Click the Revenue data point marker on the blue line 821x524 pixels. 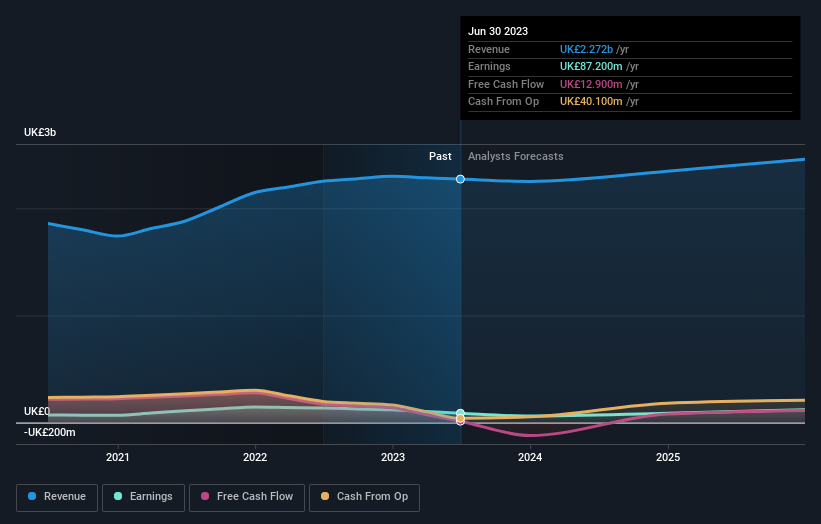click(x=460, y=179)
